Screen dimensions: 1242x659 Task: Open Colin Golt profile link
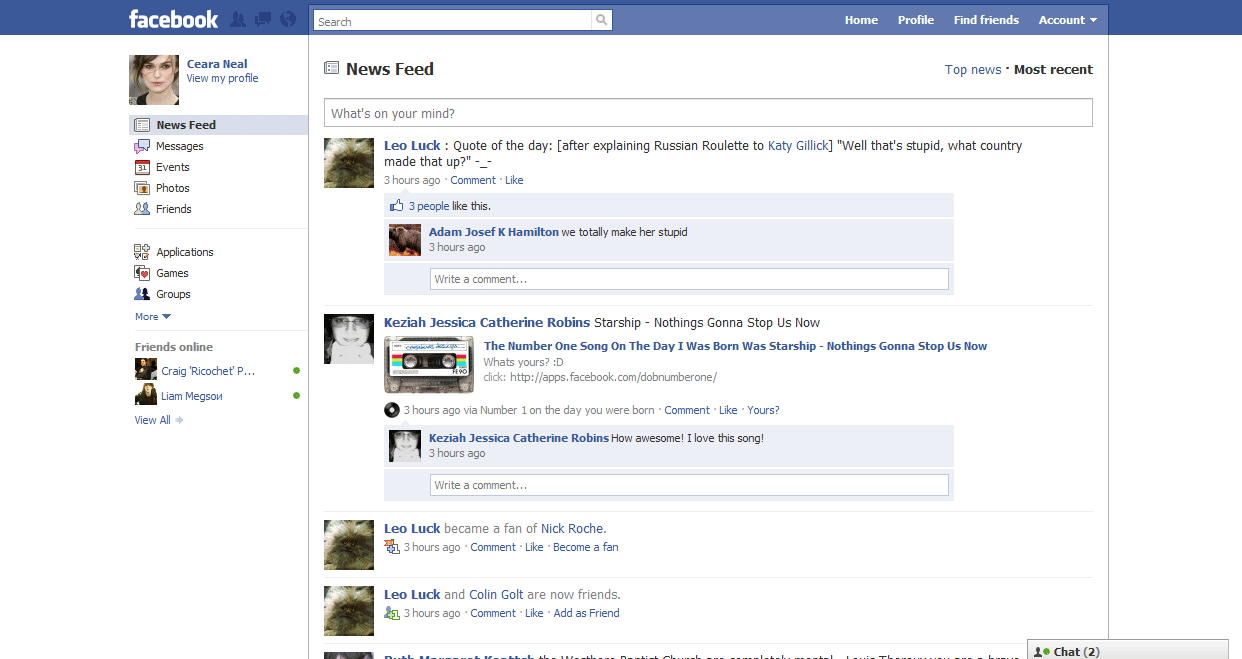(497, 595)
